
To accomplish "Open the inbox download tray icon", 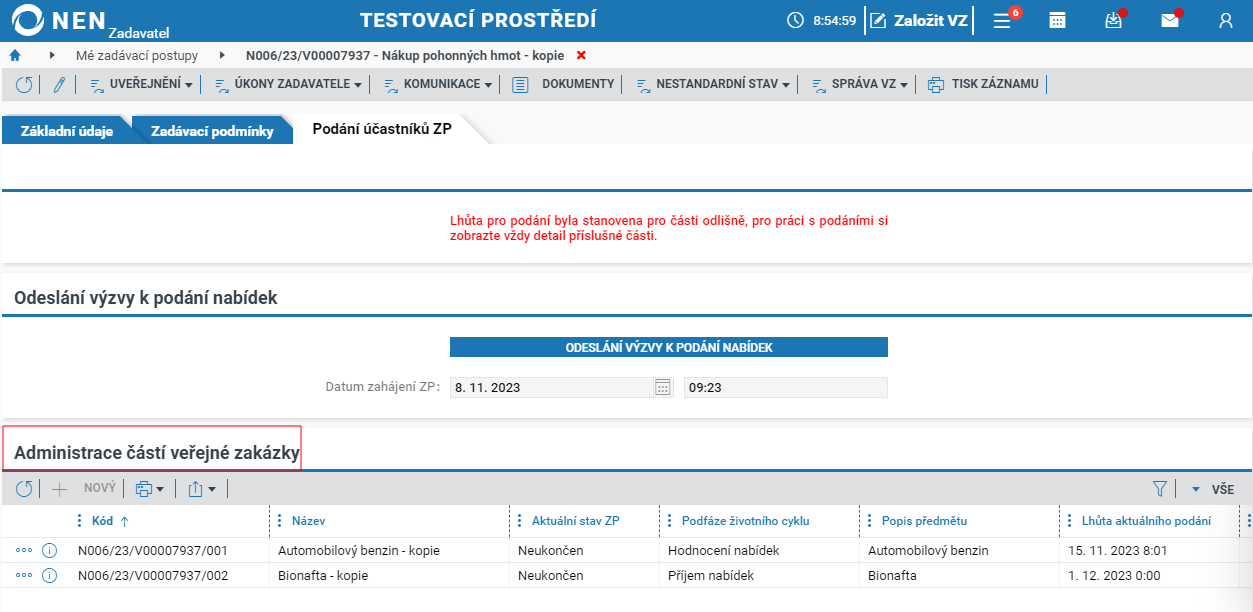I will [1113, 20].
